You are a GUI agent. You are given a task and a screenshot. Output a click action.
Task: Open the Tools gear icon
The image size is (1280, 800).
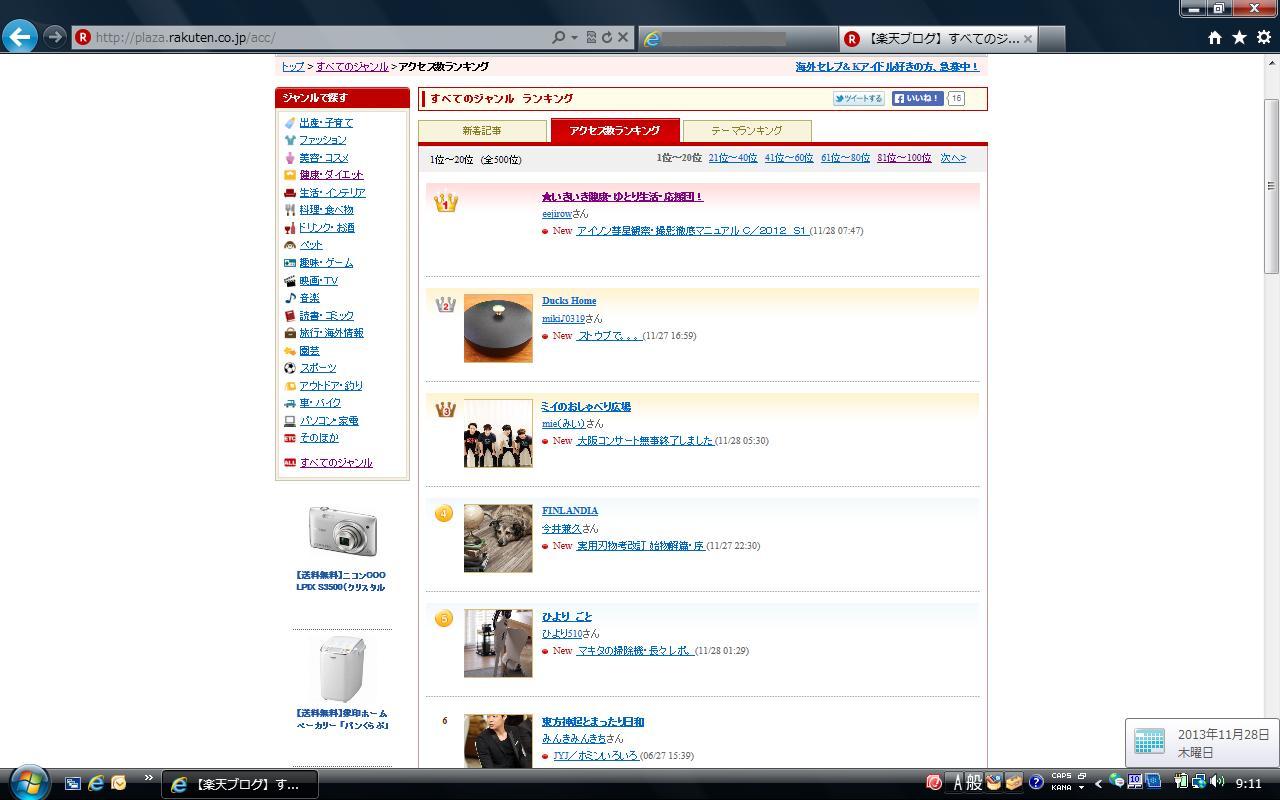click(1263, 37)
